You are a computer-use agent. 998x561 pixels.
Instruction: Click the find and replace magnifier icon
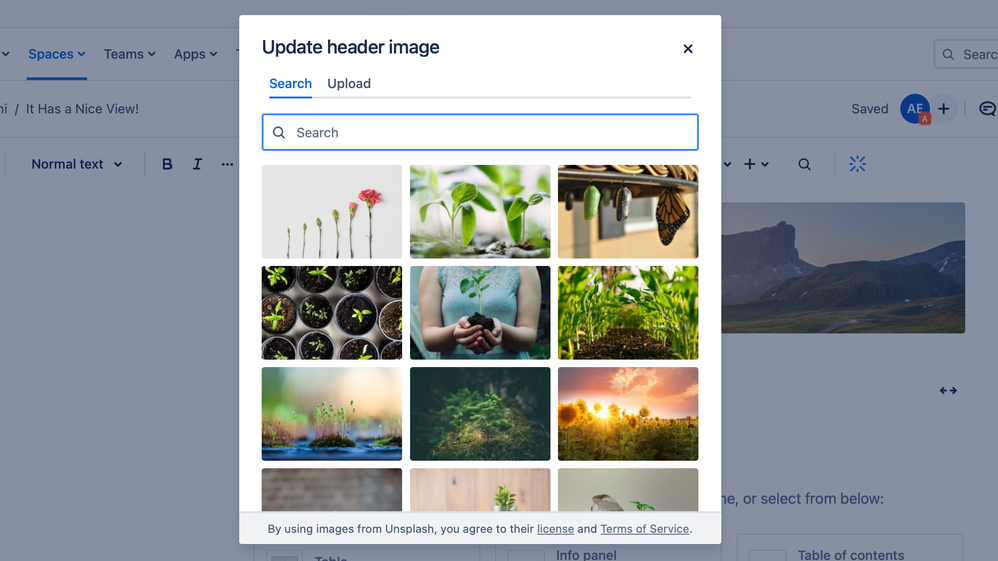click(x=805, y=164)
